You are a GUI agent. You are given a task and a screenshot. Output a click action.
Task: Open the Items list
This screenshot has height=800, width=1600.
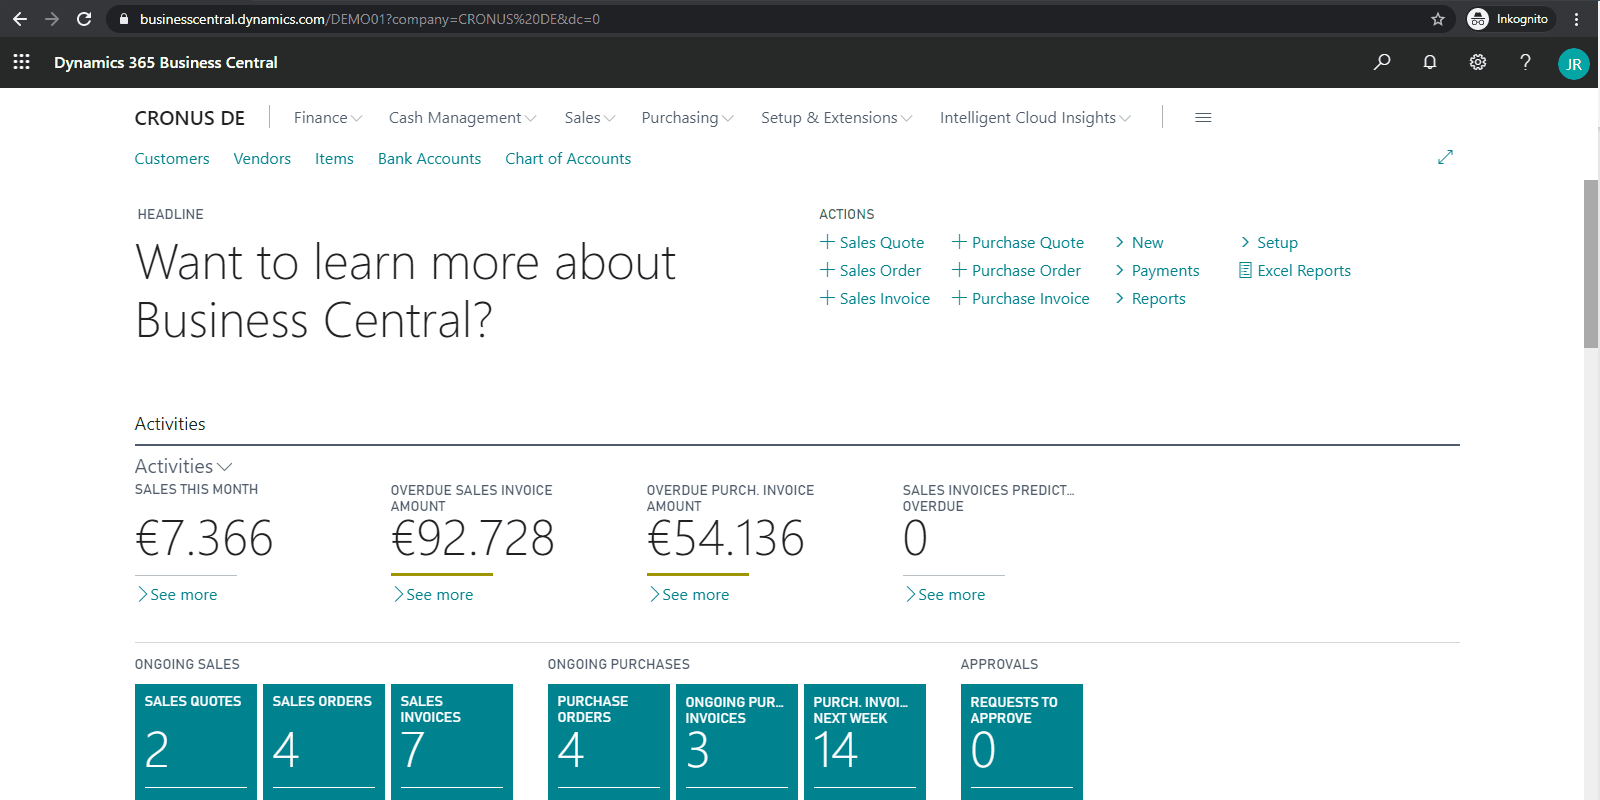pyautogui.click(x=334, y=158)
